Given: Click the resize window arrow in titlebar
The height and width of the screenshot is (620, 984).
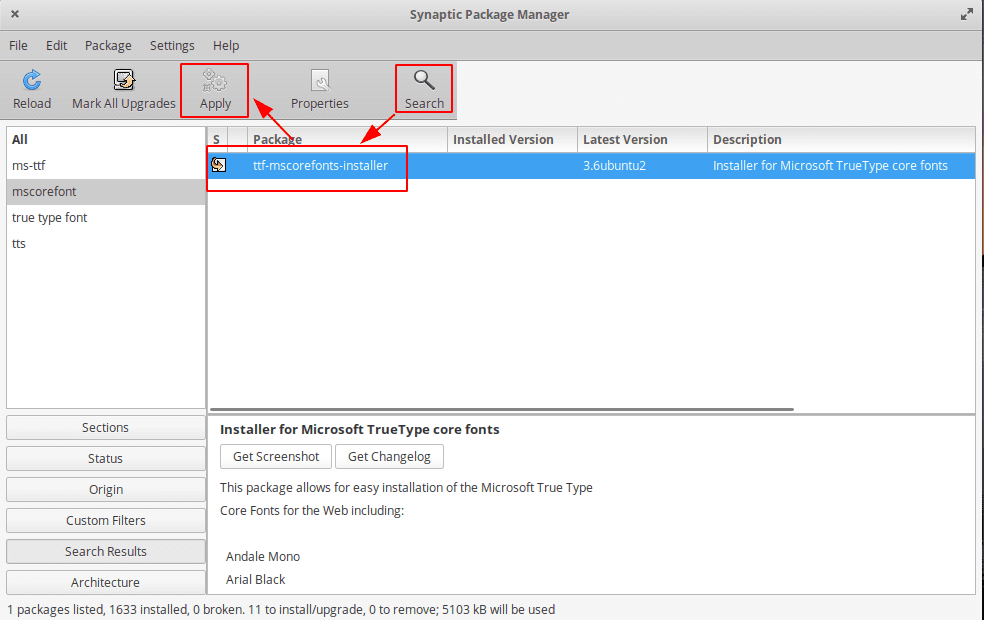Looking at the screenshot, I should pyautogui.click(x=965, y=14).
